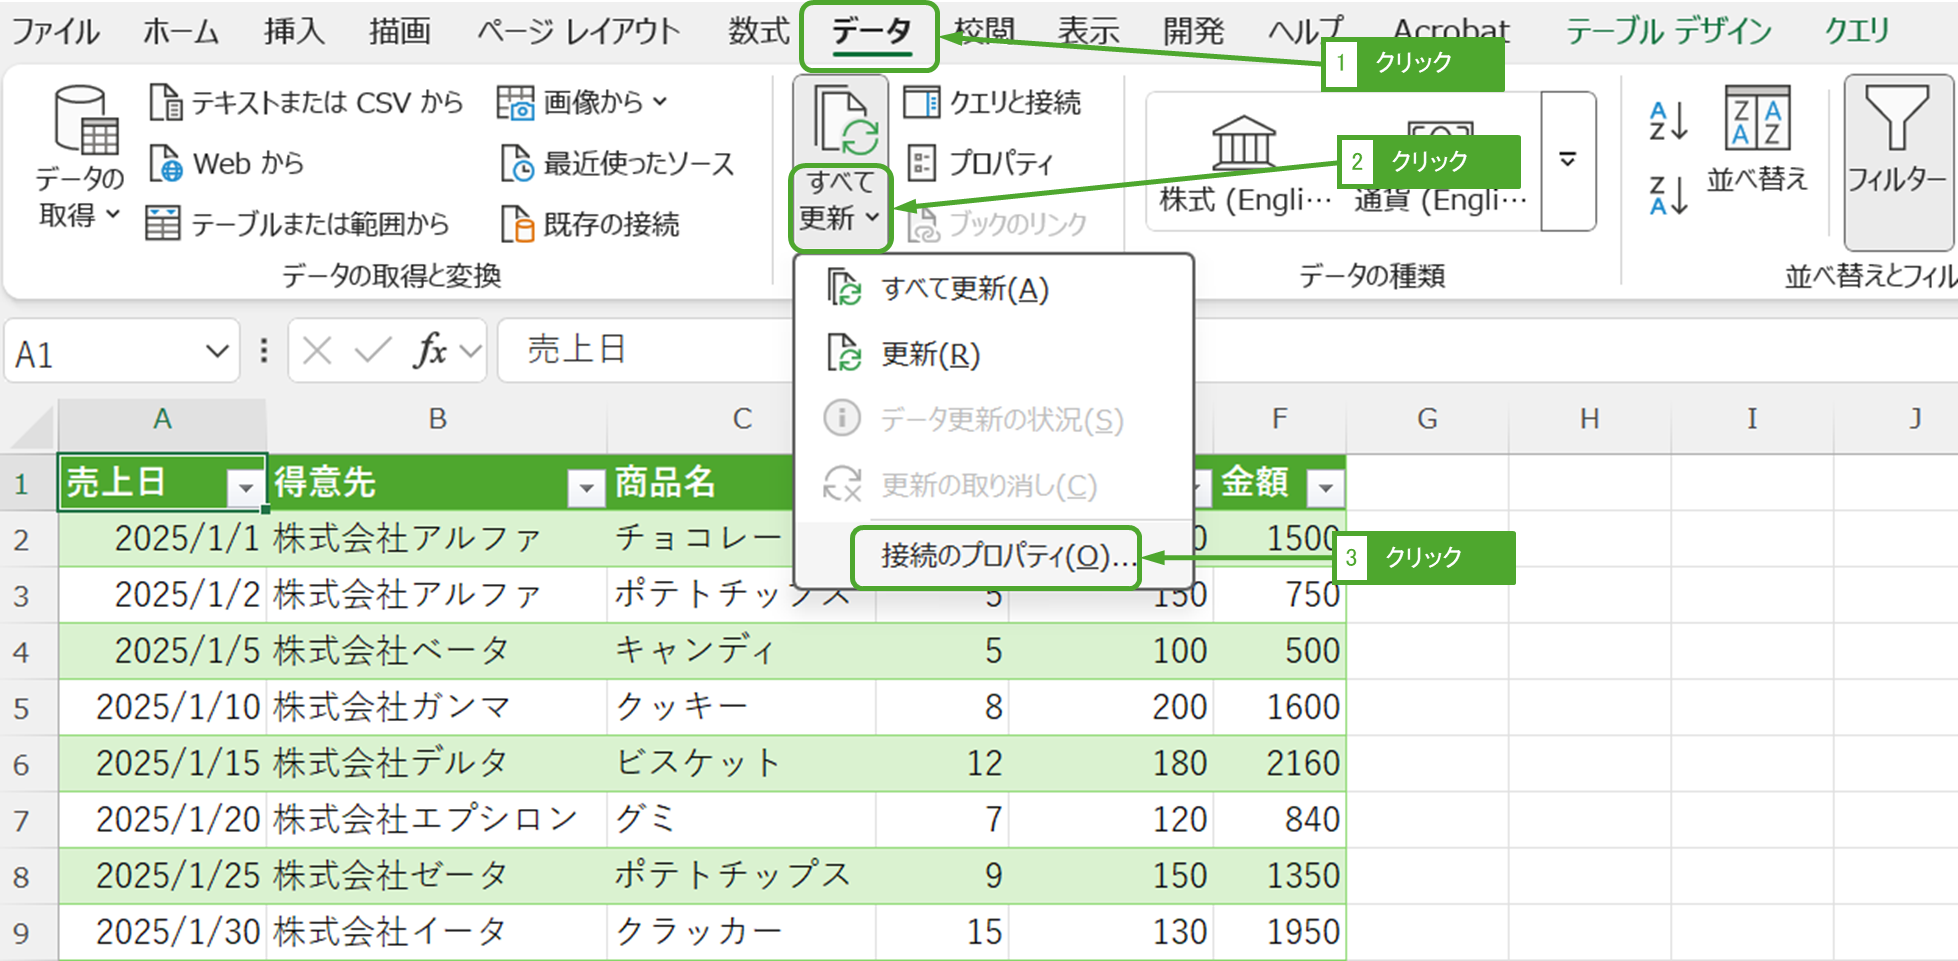Click the Filter (フィルター) funnel icon
The width and height of the screenshot is (1958, 961).
point(1896,120)
